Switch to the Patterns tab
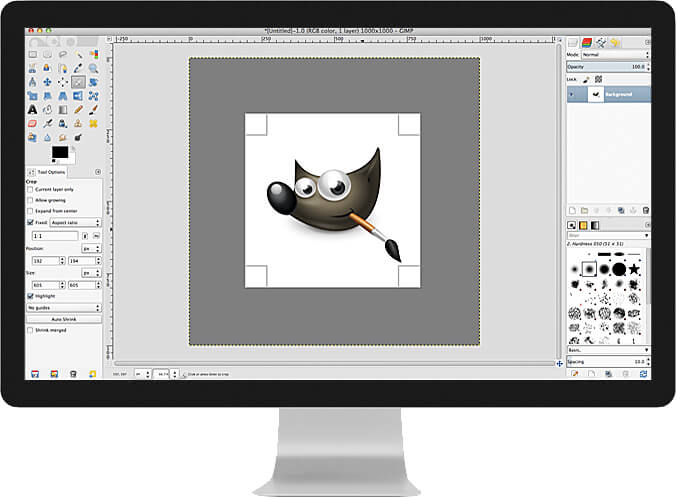 (583, 225)
